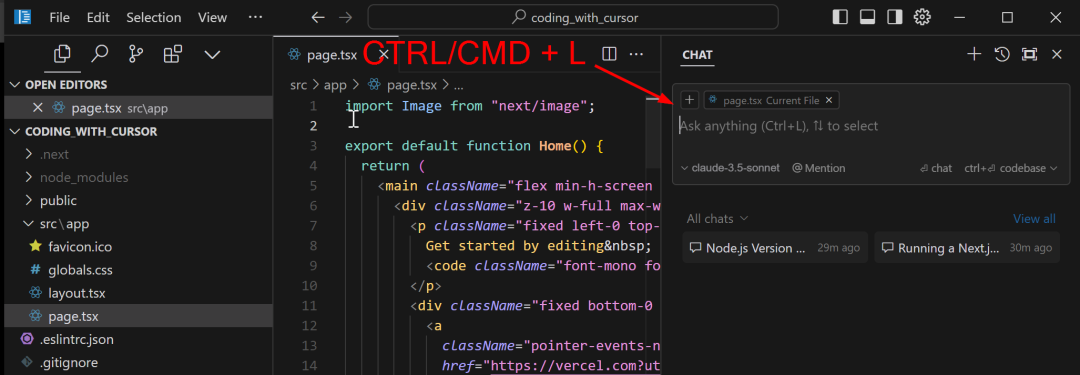Open the claude-3.5-sonnet model dropdown

tap(730, 168)
